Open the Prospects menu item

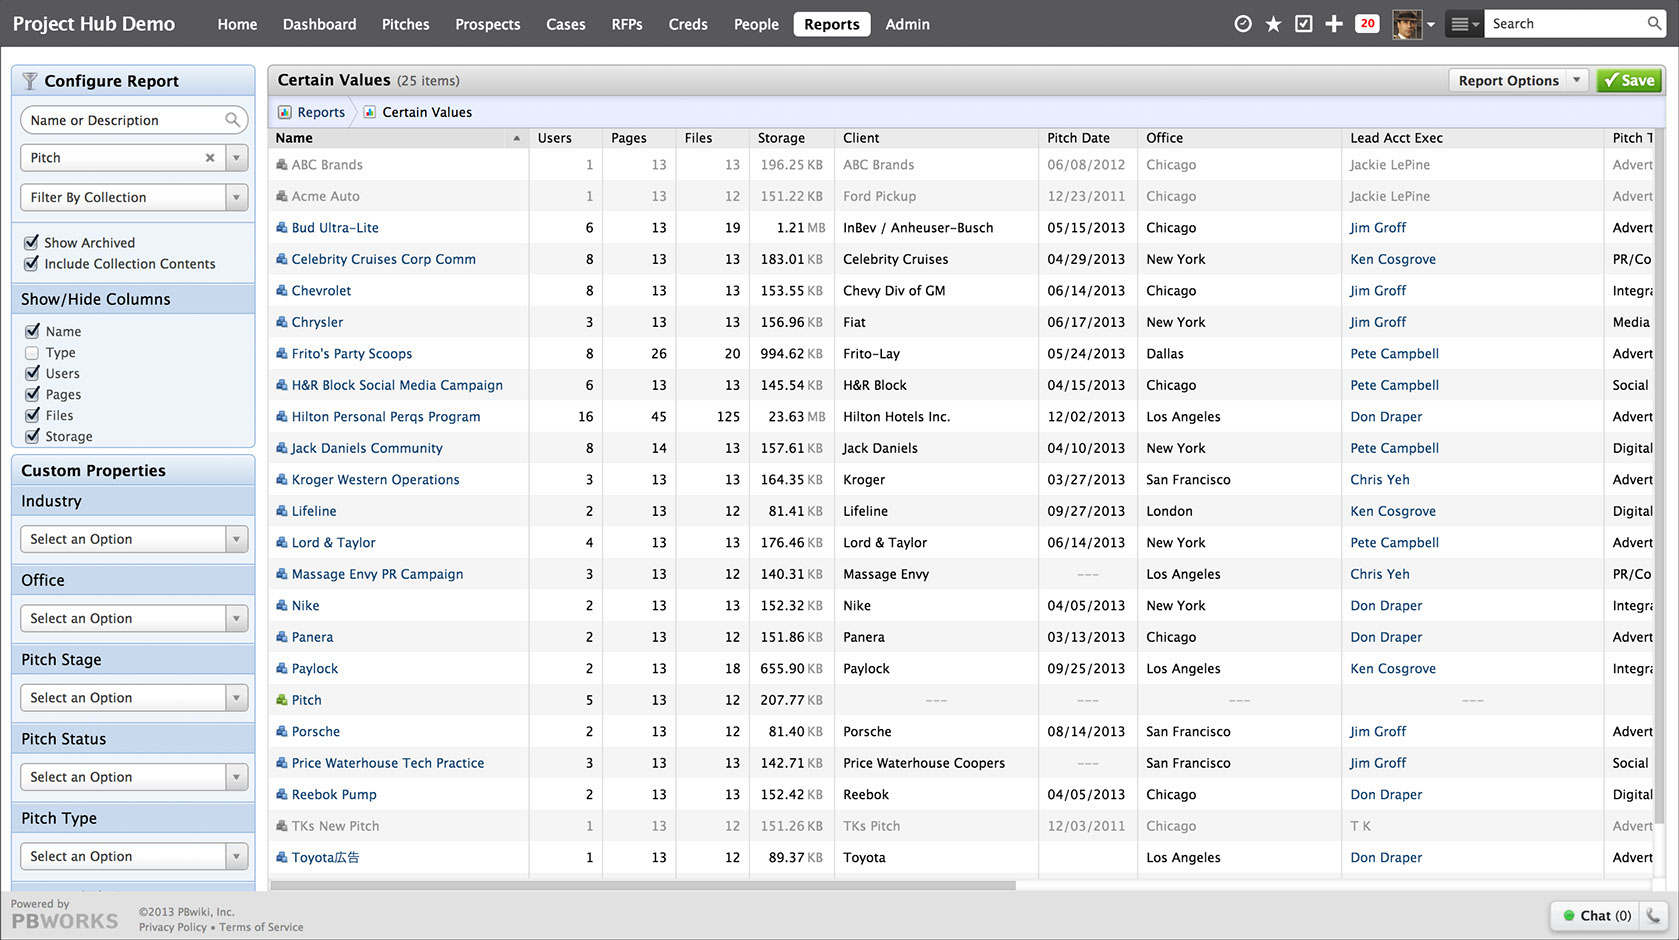487,23
